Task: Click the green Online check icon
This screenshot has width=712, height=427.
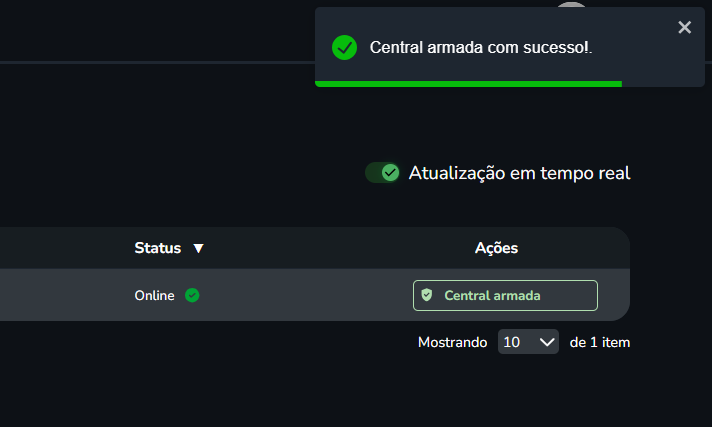Action: point(192,295)
